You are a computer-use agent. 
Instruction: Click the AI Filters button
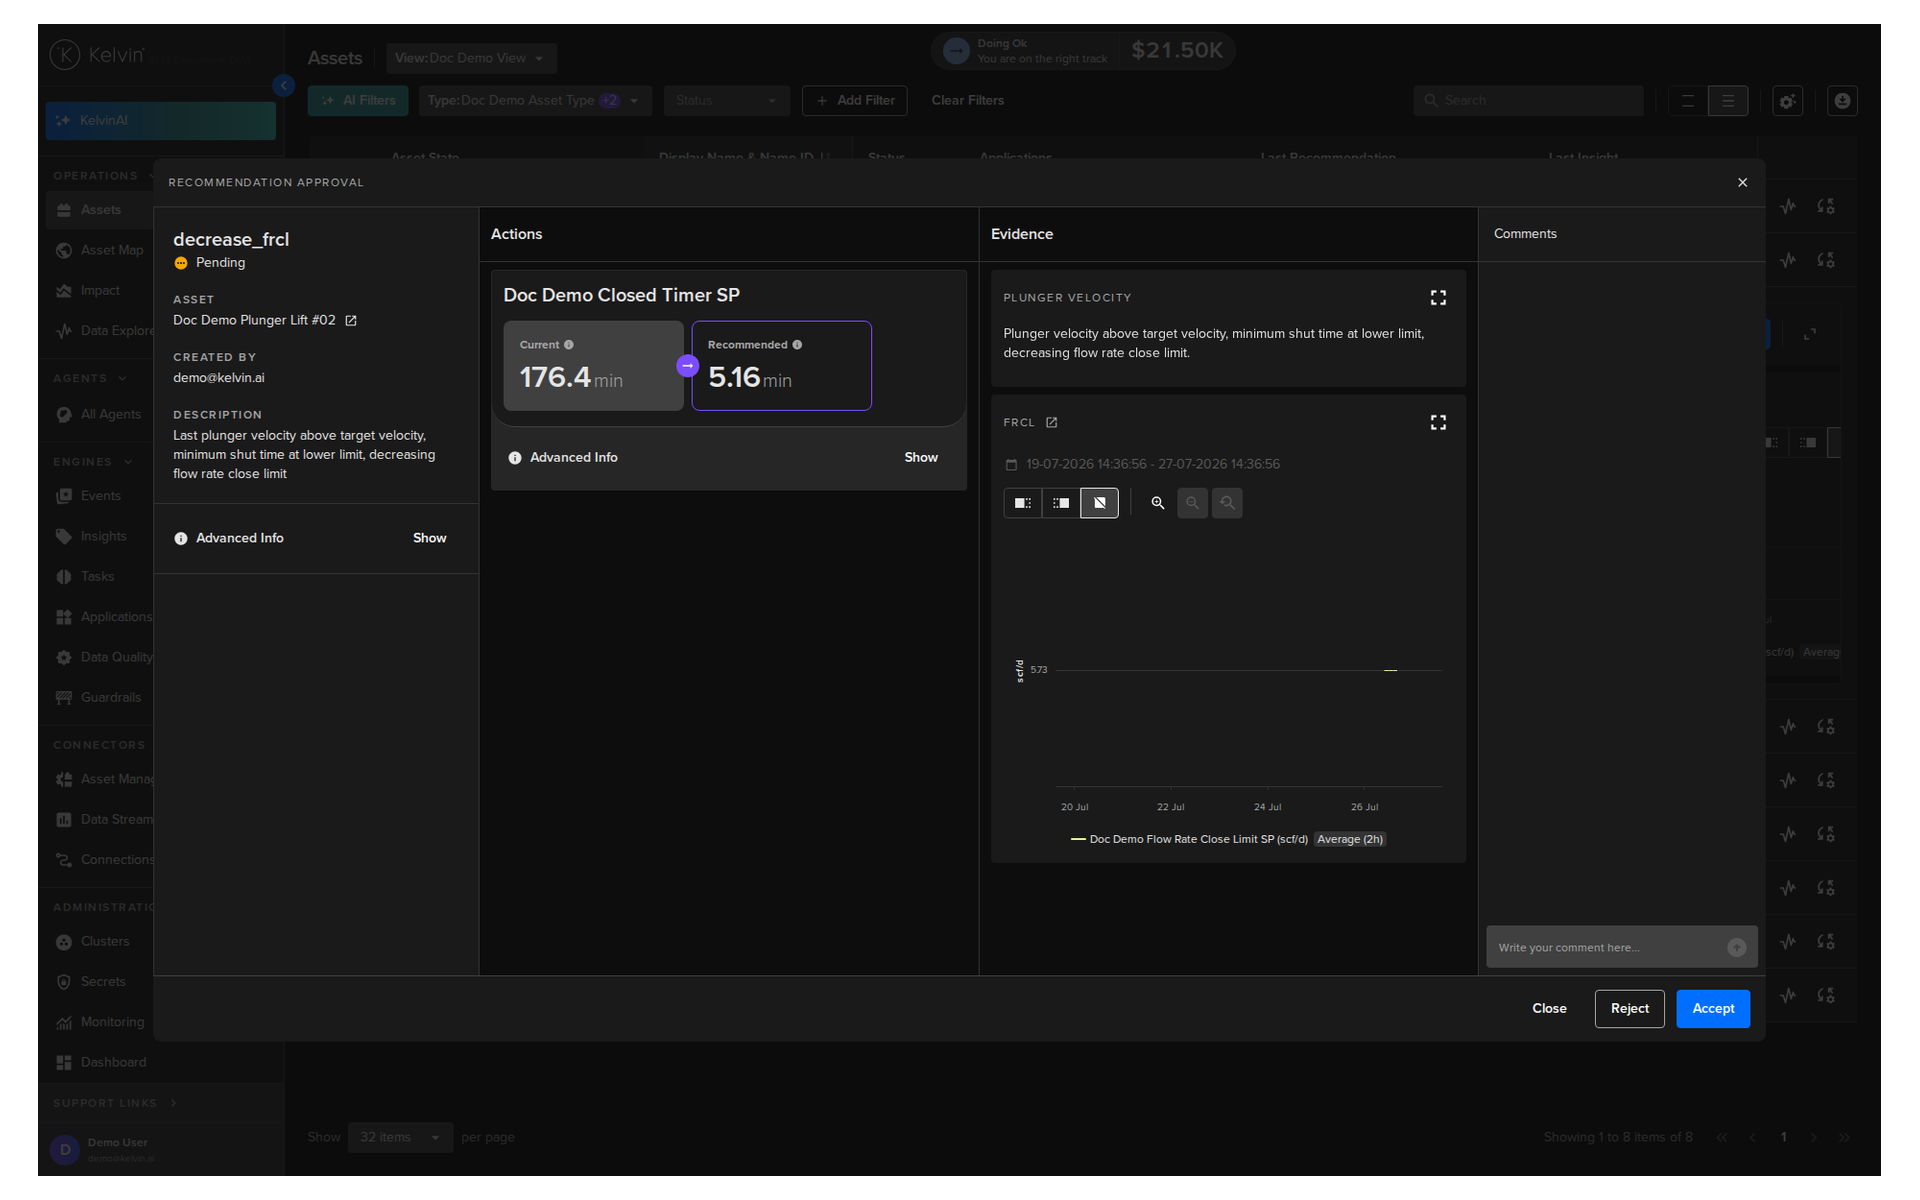point(358,100)
